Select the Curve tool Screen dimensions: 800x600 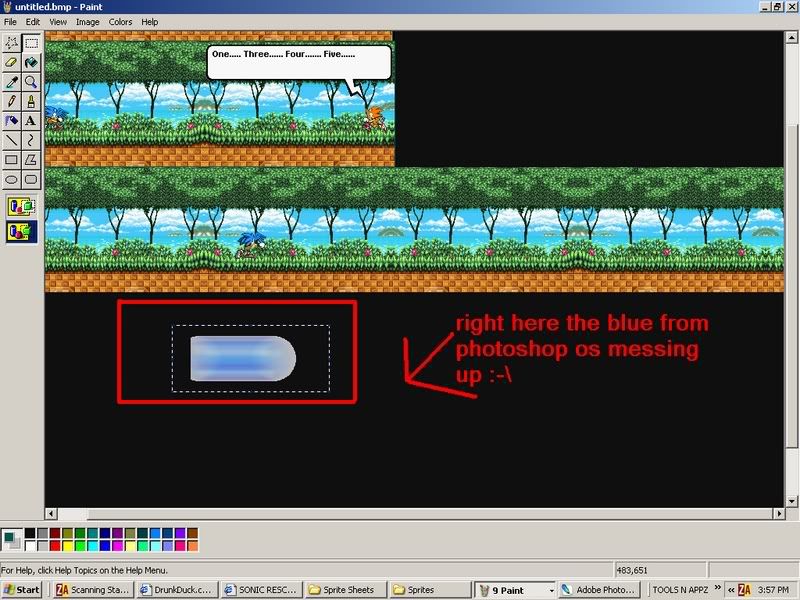click(x=31, y=140)
